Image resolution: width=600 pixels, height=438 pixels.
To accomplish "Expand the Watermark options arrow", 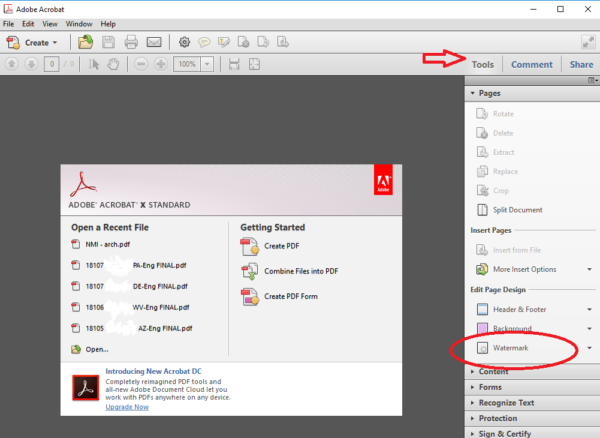I will click(589, 348).
